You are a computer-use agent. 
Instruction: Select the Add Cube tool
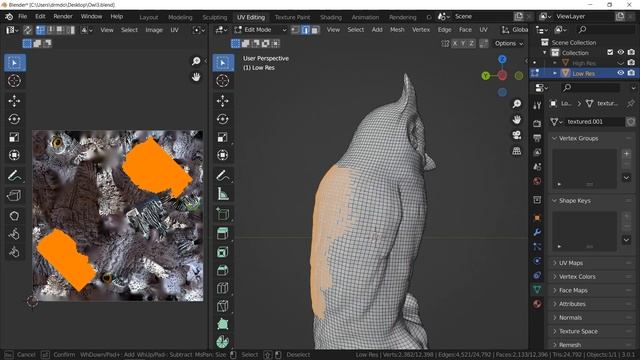click(223, 213)
